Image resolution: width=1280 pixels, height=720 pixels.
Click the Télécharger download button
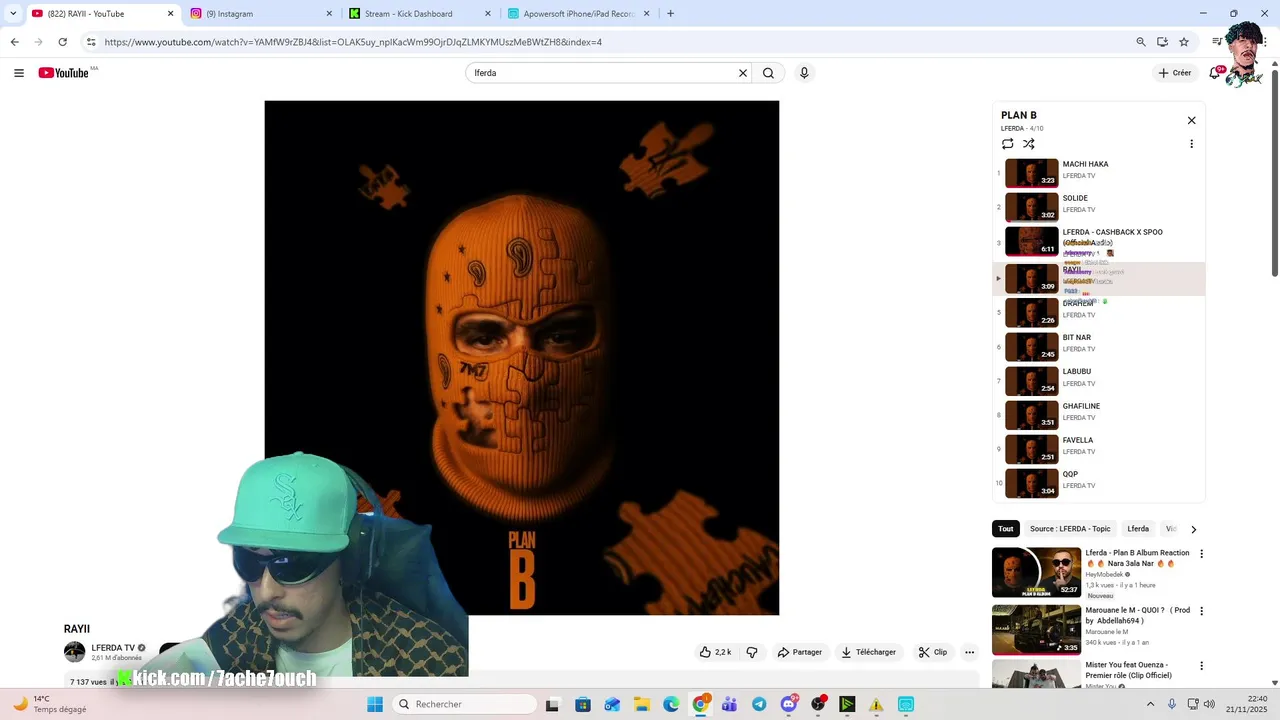pos(868,652)
